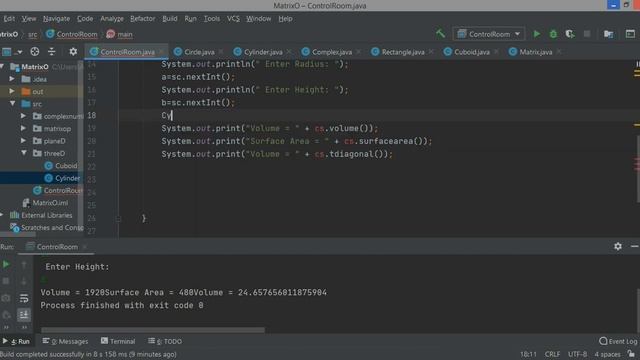
Task: Switch to Rectangle.java tab
Action: pyautogui.click(x=402, y=52)
